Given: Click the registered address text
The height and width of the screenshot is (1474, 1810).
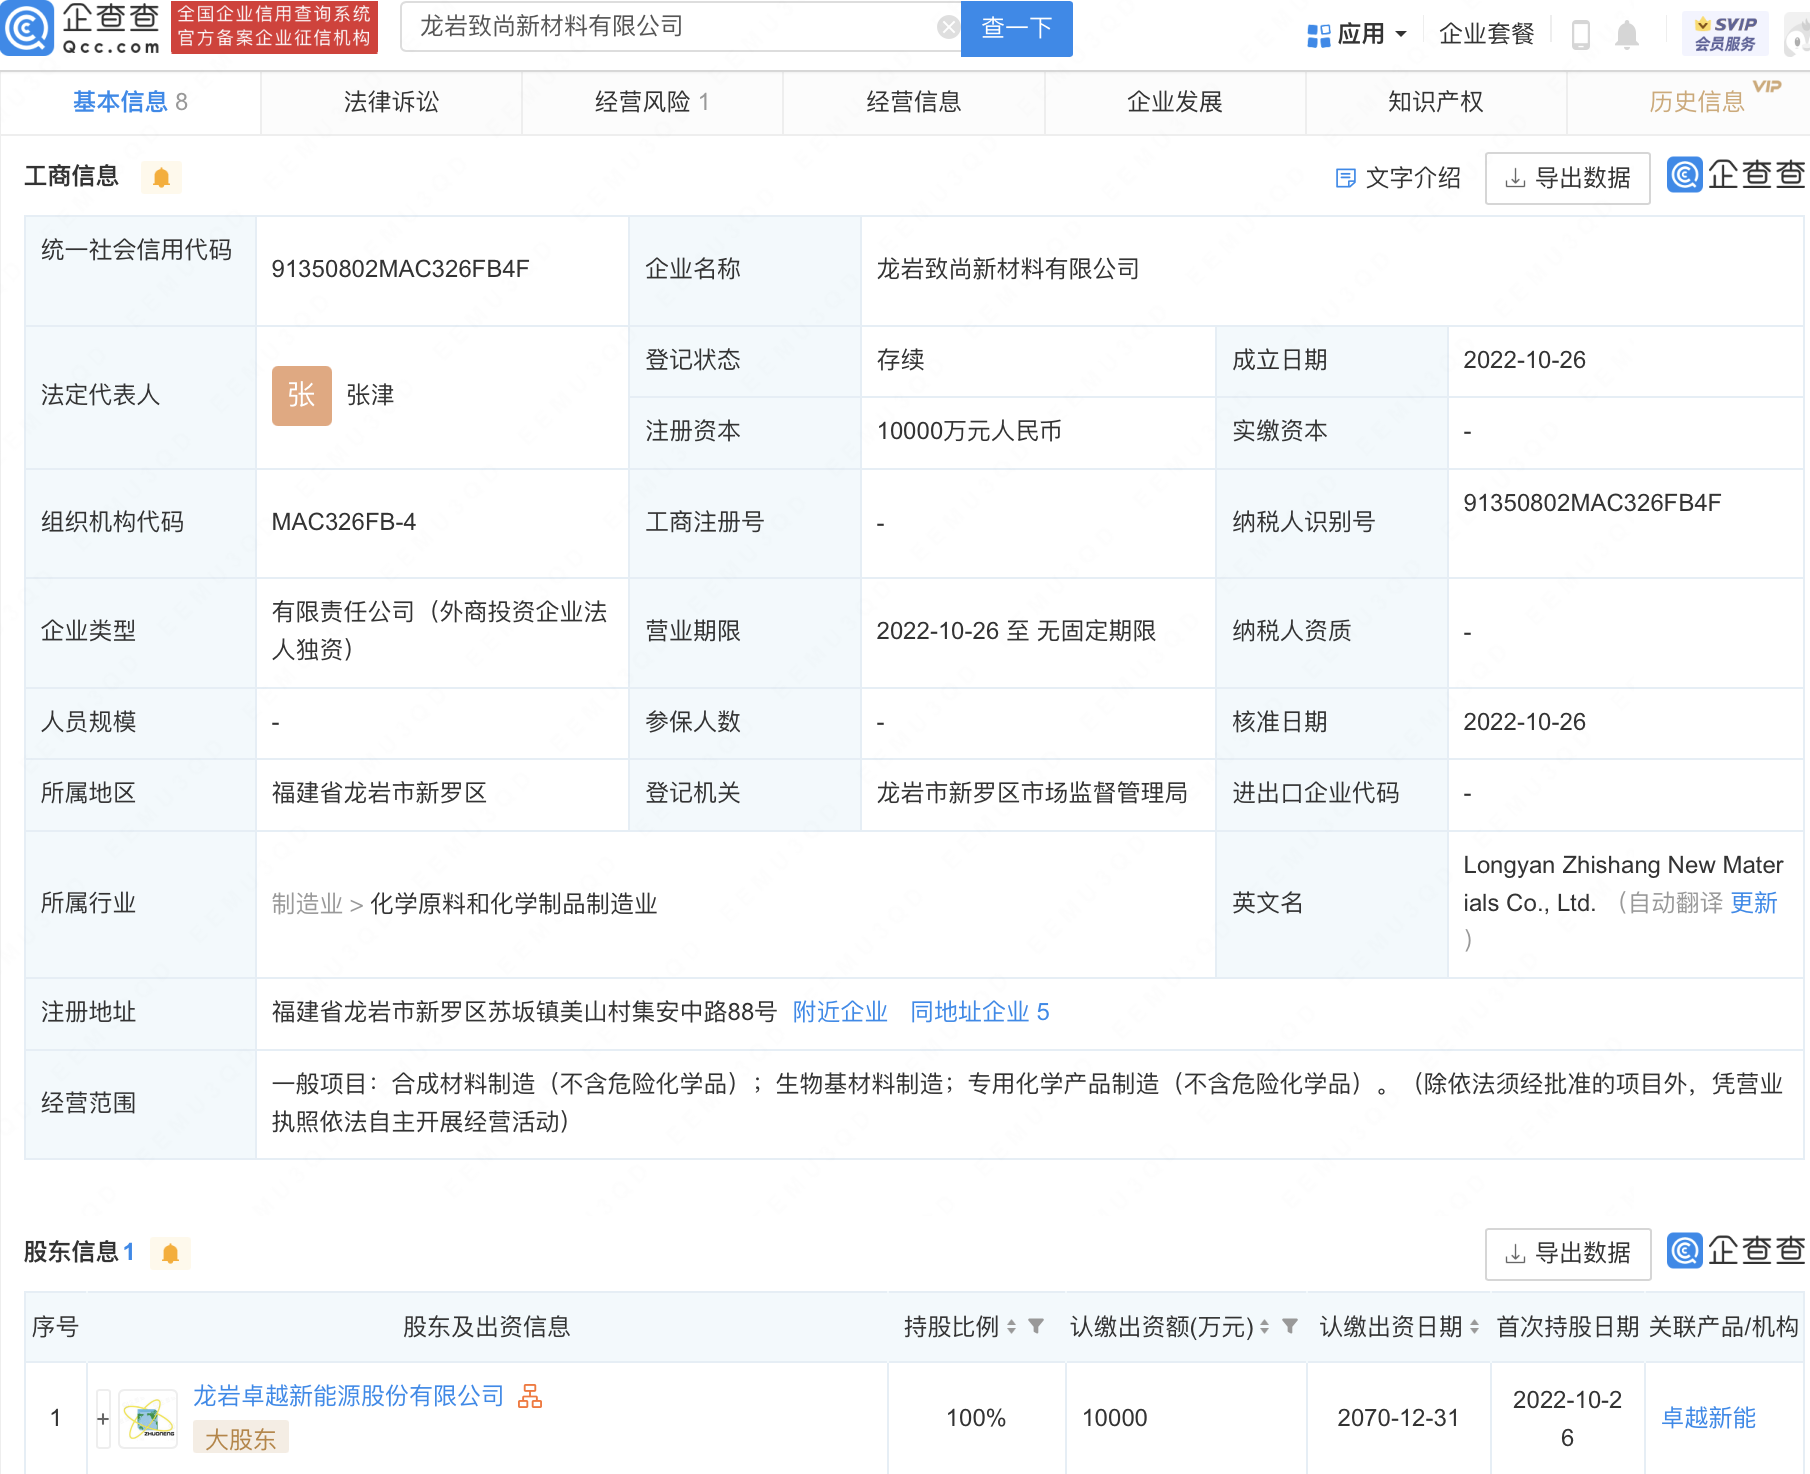Looking at the screenshot, I should (524, 1012).
